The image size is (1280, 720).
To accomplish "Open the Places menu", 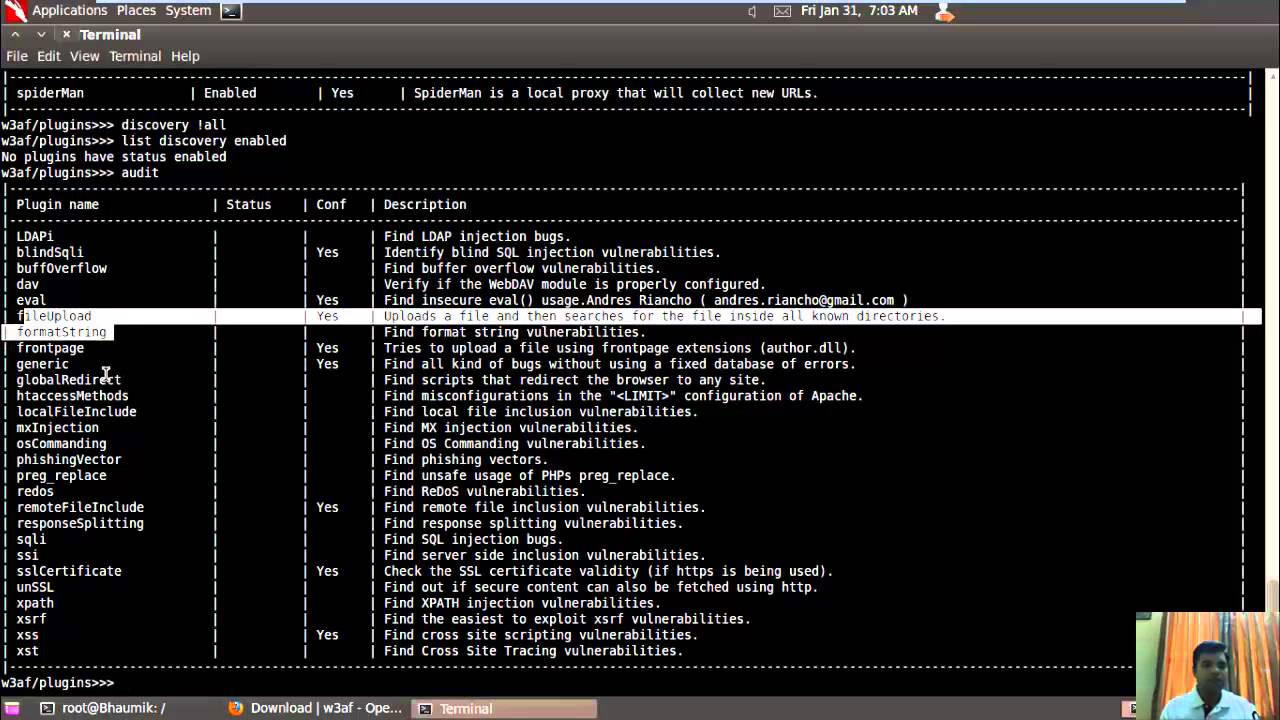I will point(136,10).
